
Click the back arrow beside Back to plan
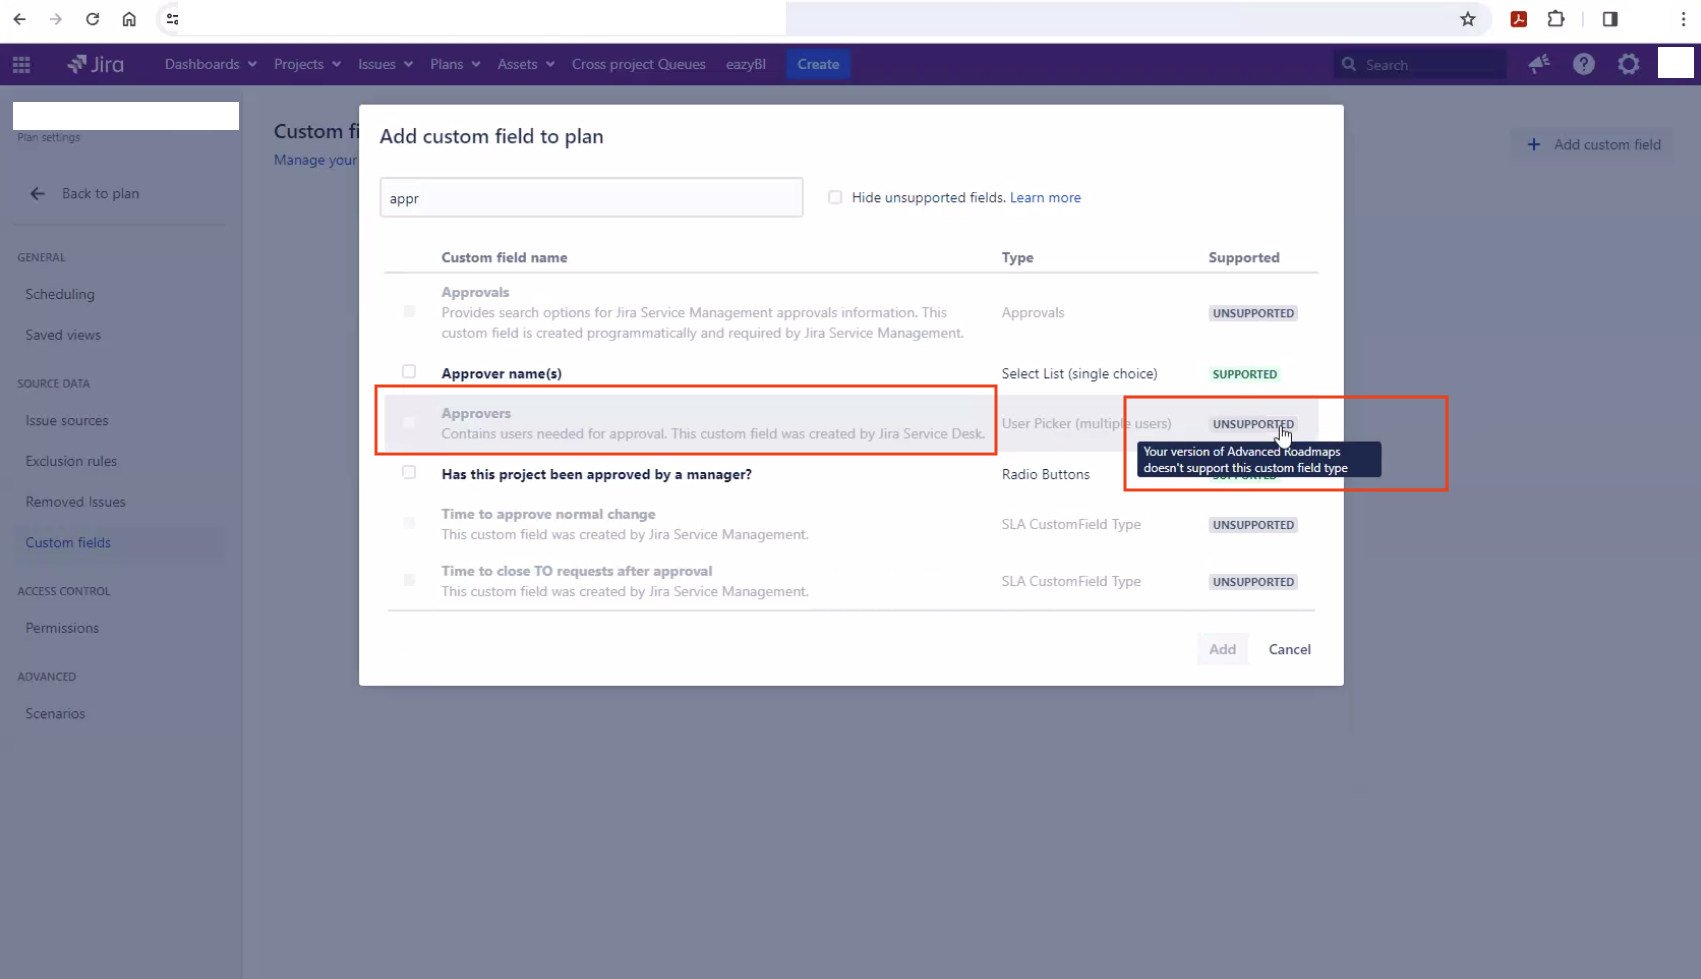(37, 193)
